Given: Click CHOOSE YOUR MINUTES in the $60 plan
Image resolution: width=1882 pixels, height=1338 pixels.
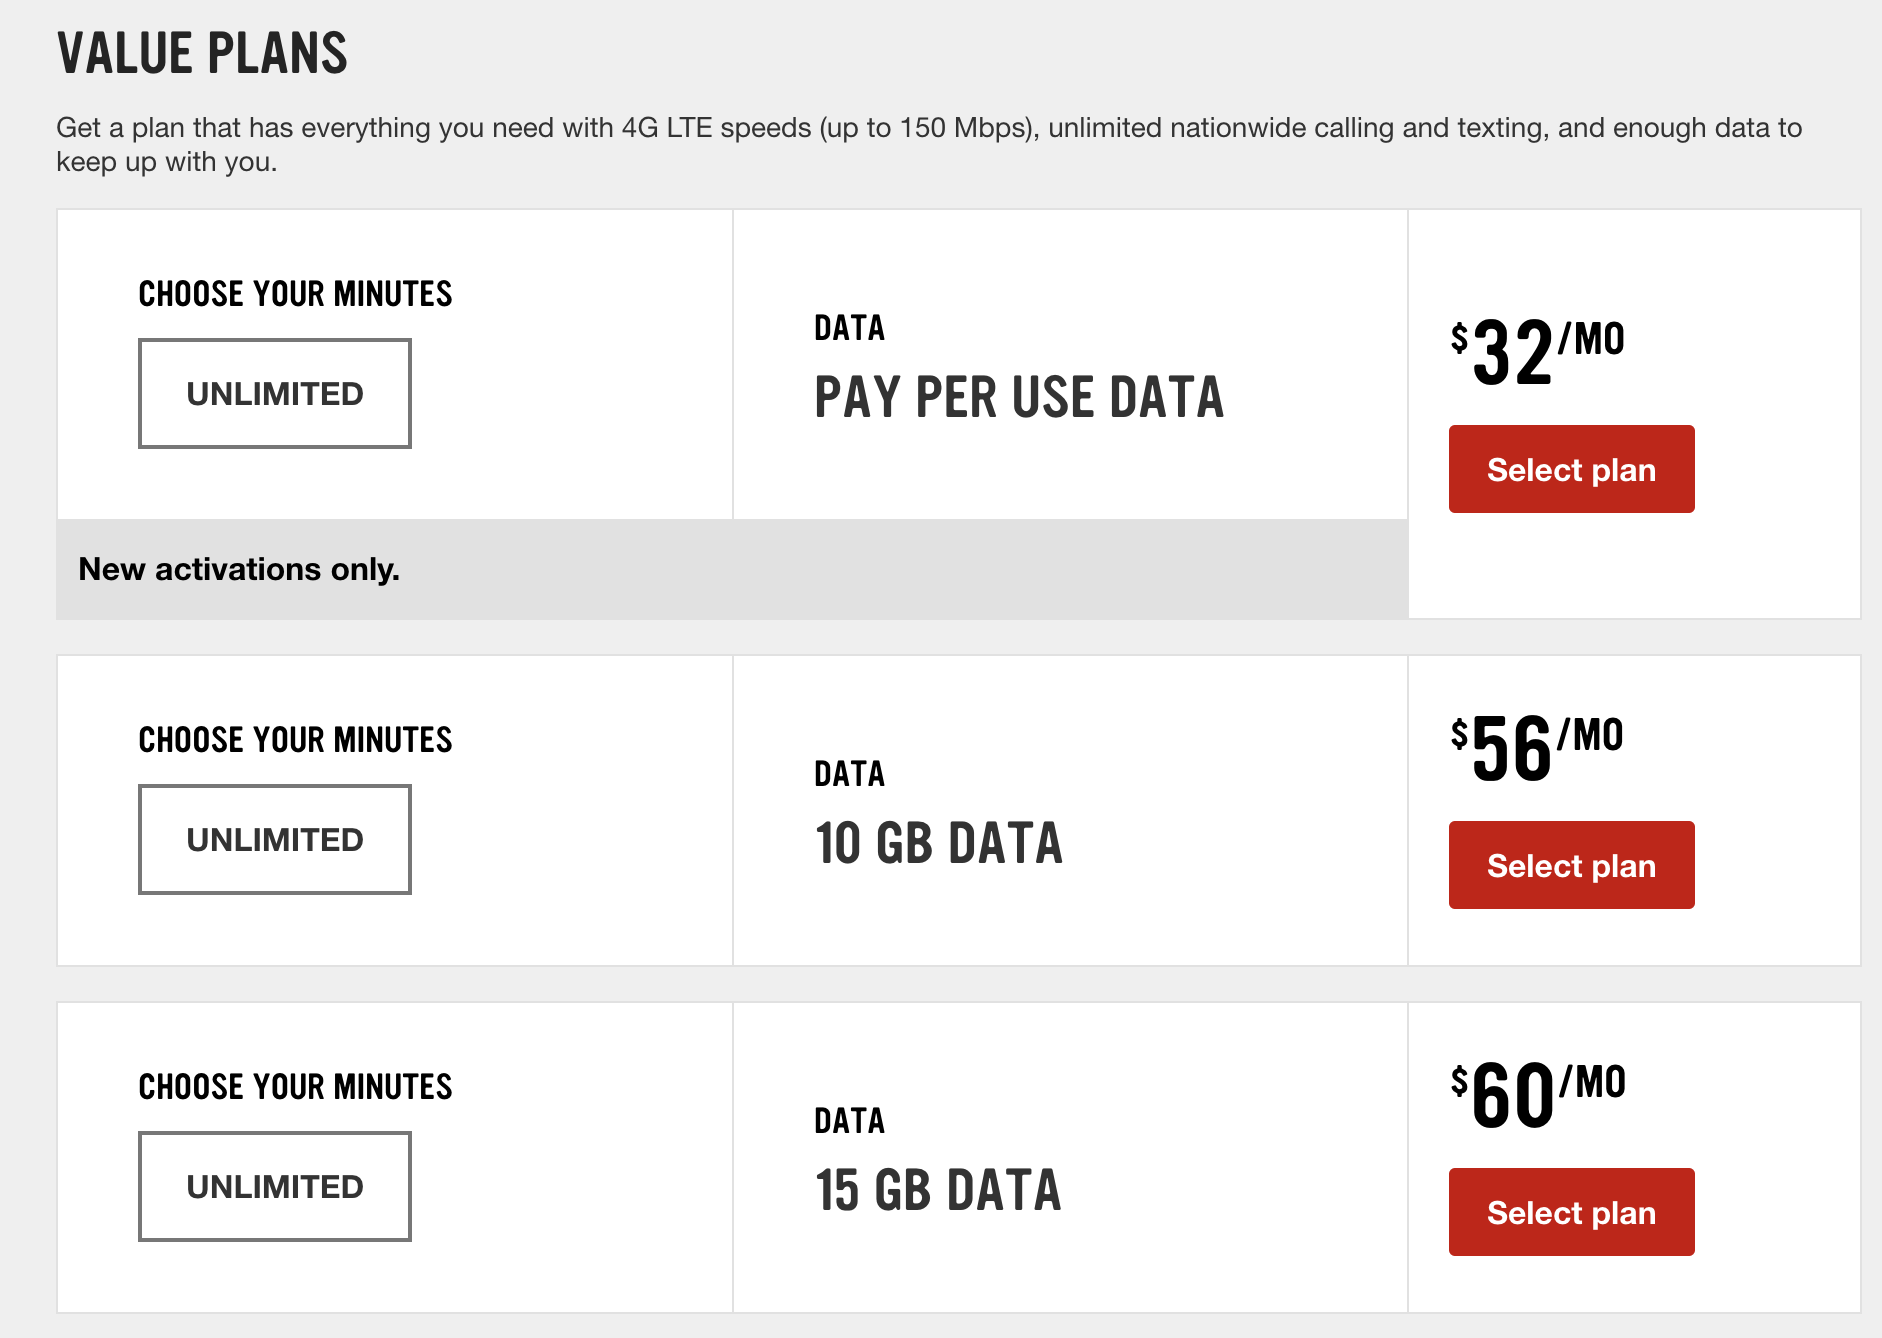Looking at the screenshot, I should pyautogui.click(x=295, y=1087).
